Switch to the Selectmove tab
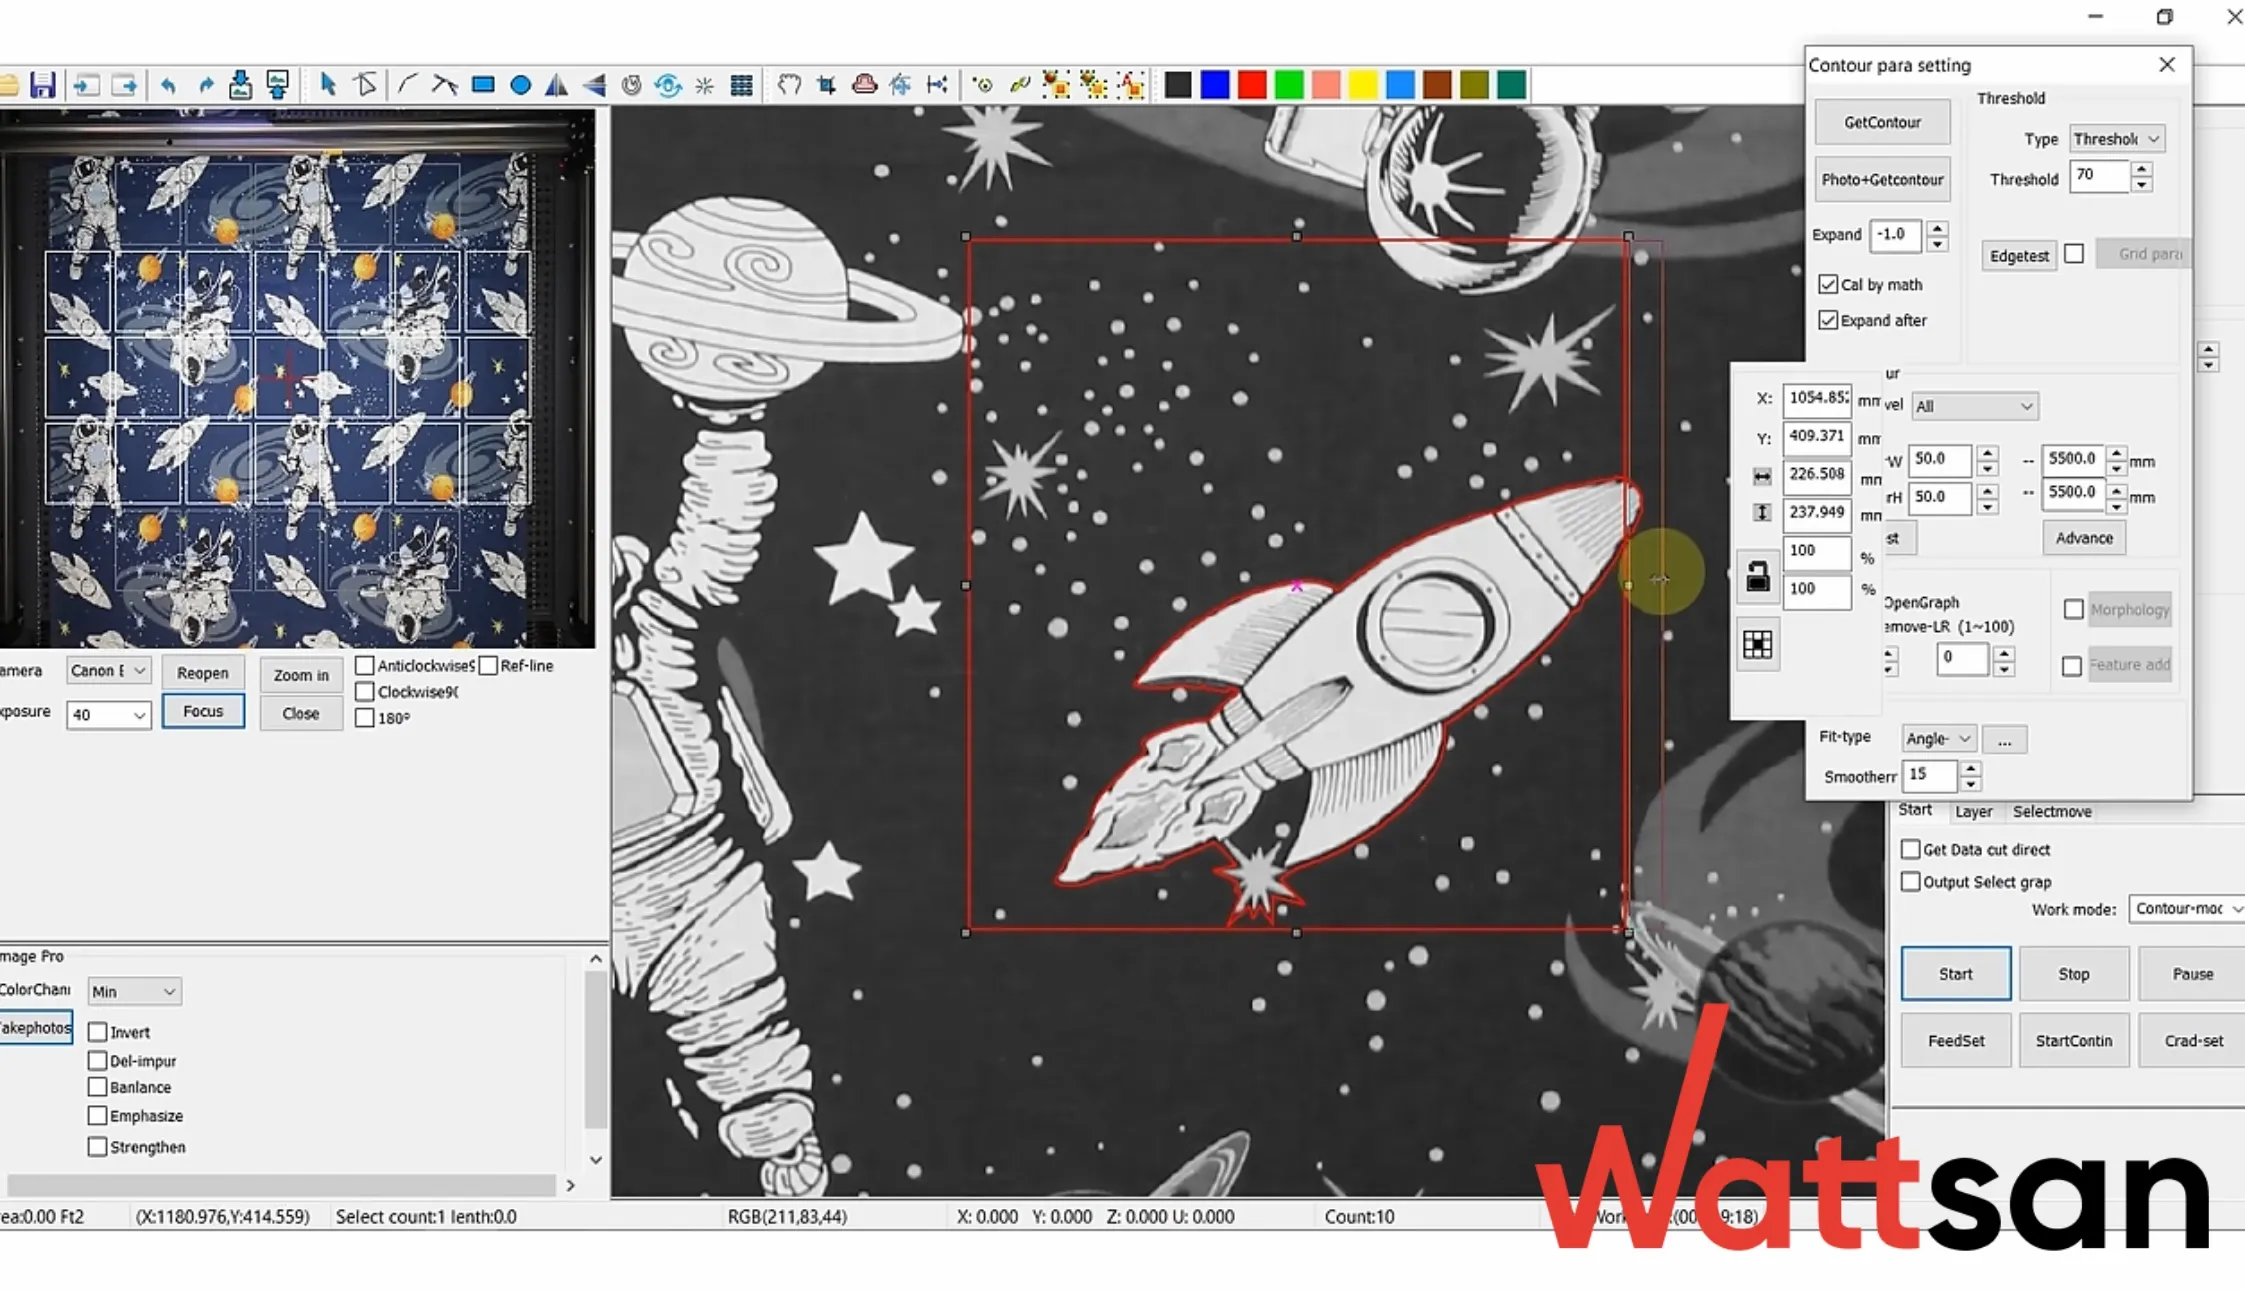The height and width of the screenshot is (1290, 2245). [x=2052, y=812]
